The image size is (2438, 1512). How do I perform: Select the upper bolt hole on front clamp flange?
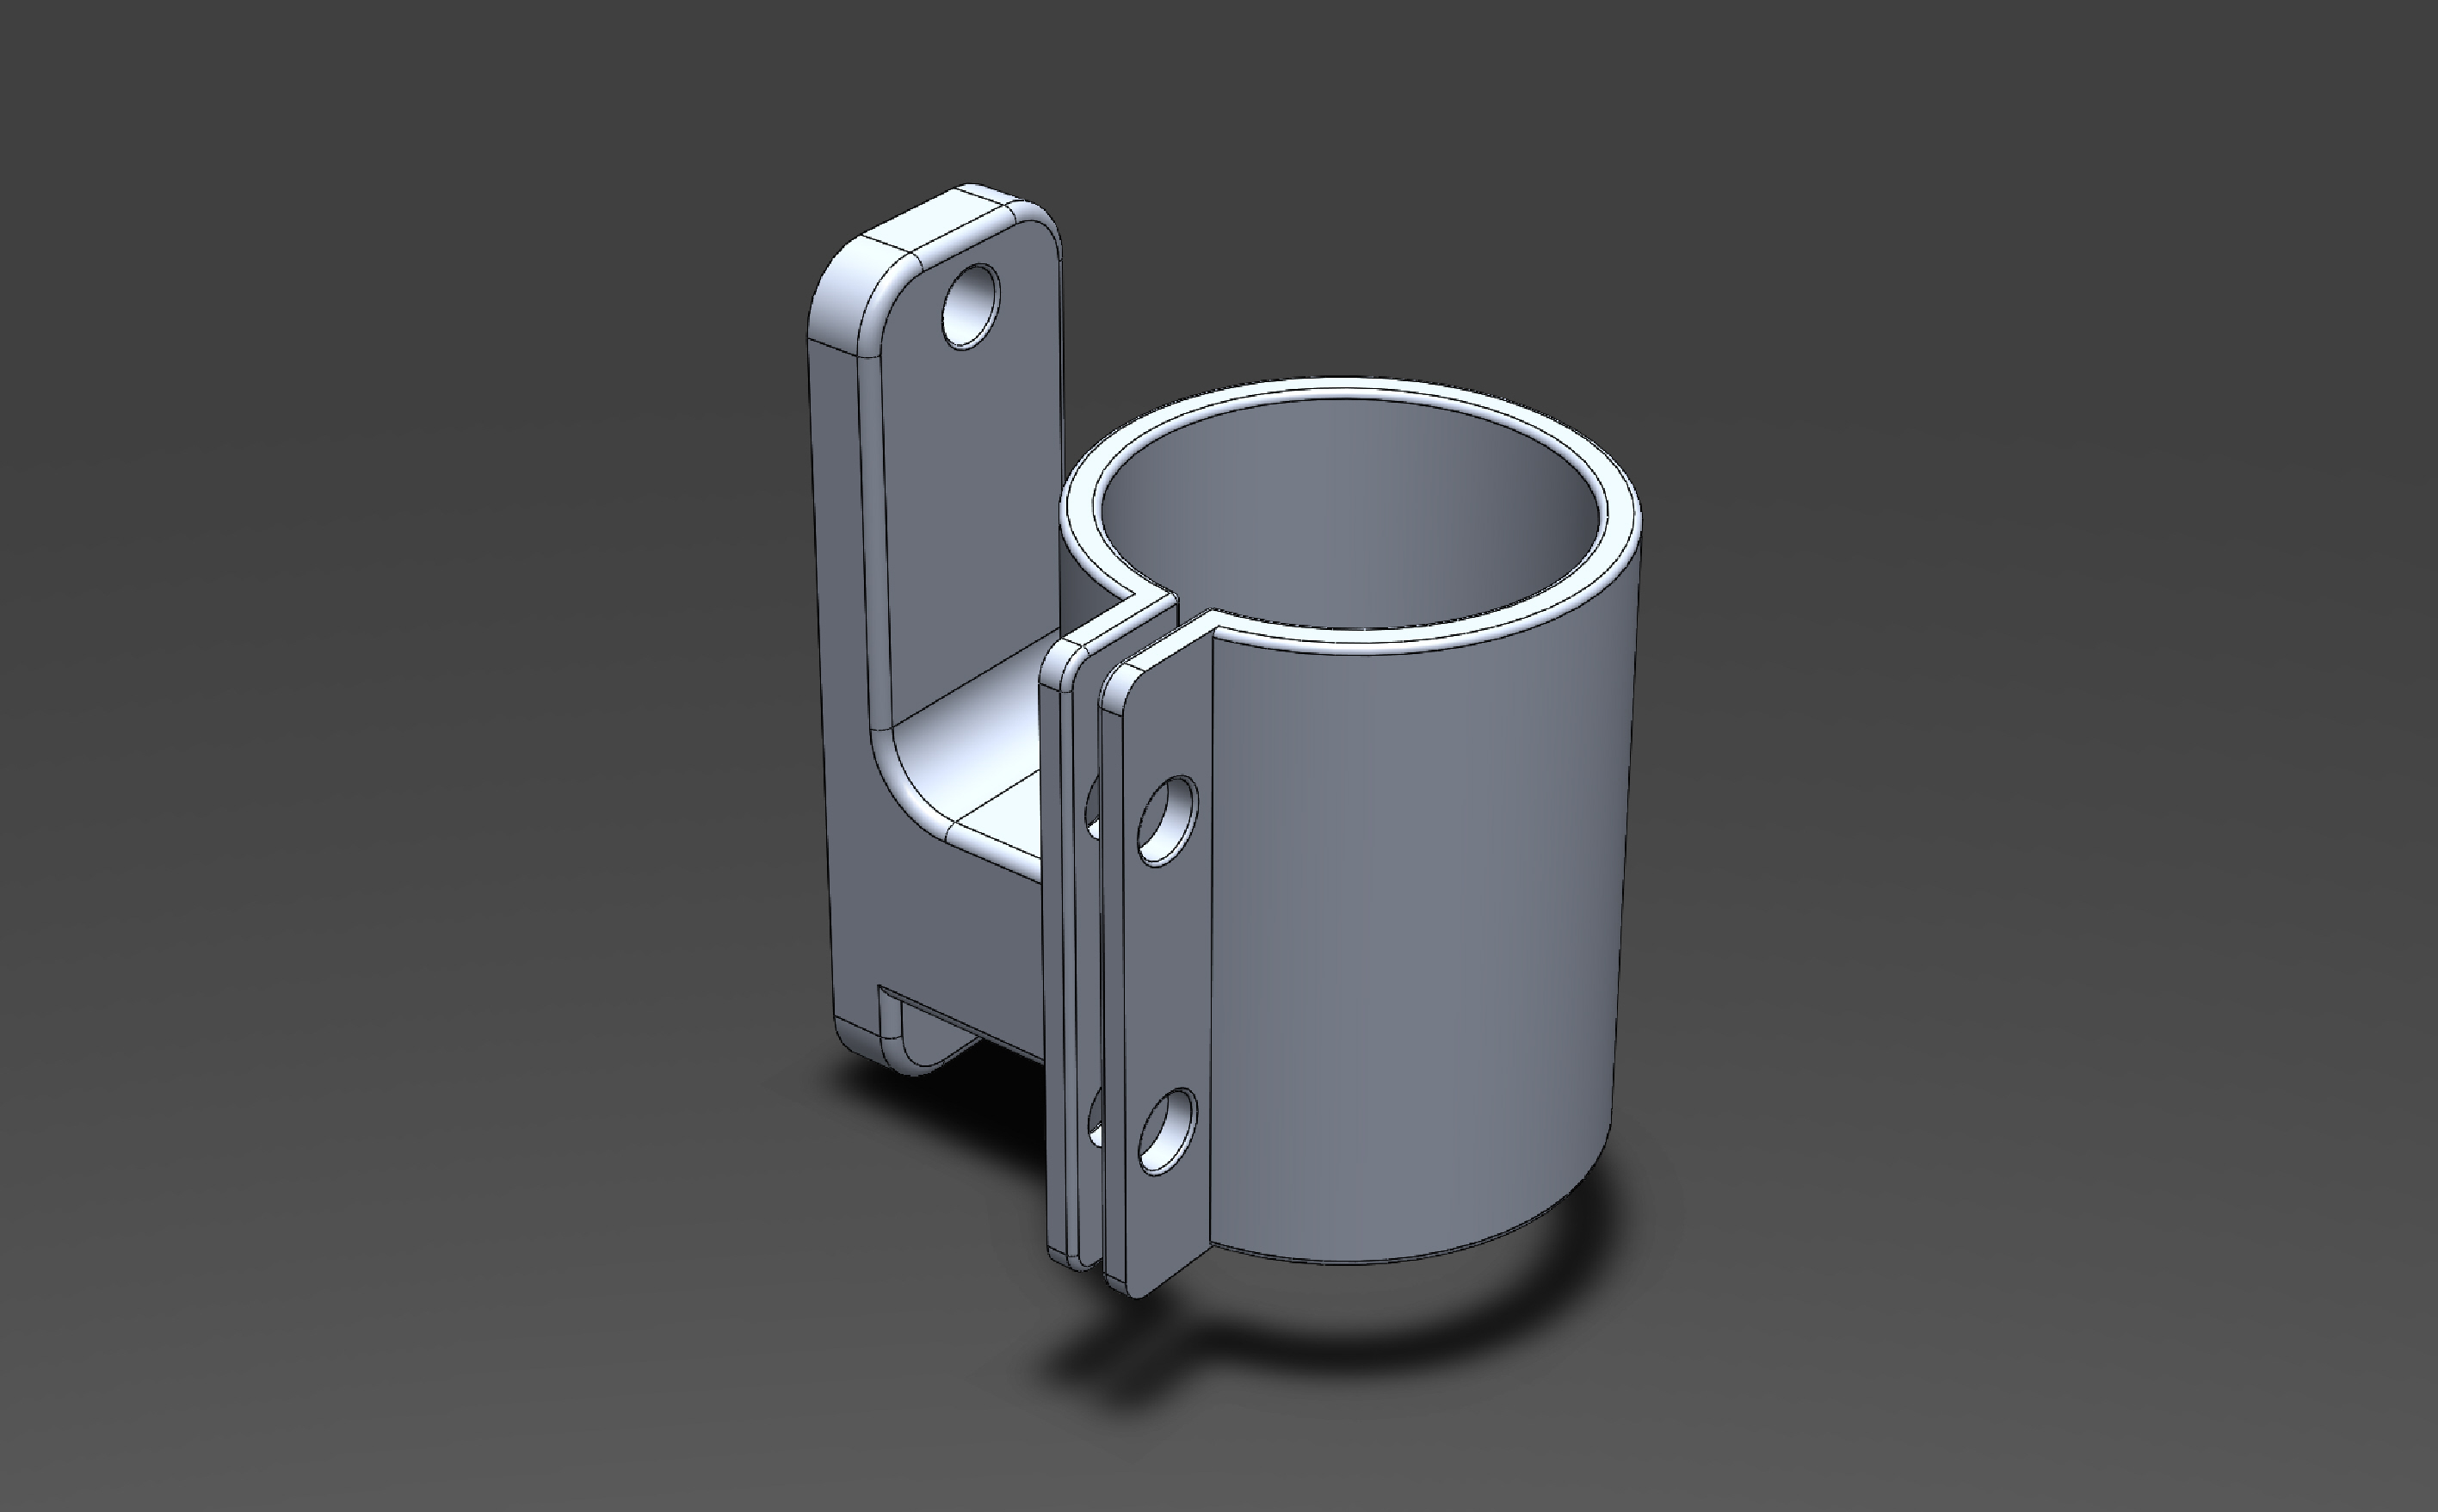(x=1168, y=820)
